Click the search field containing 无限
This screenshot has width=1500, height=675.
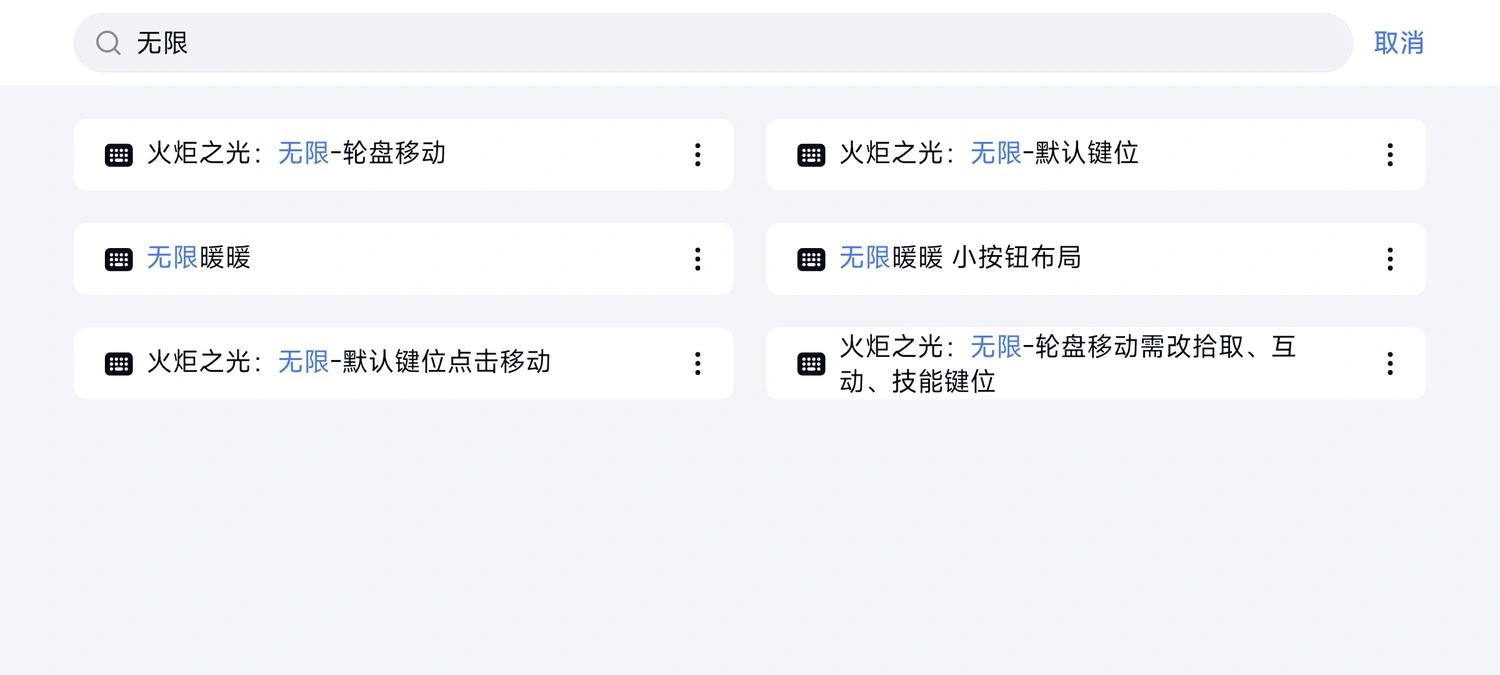click(700, 43)
